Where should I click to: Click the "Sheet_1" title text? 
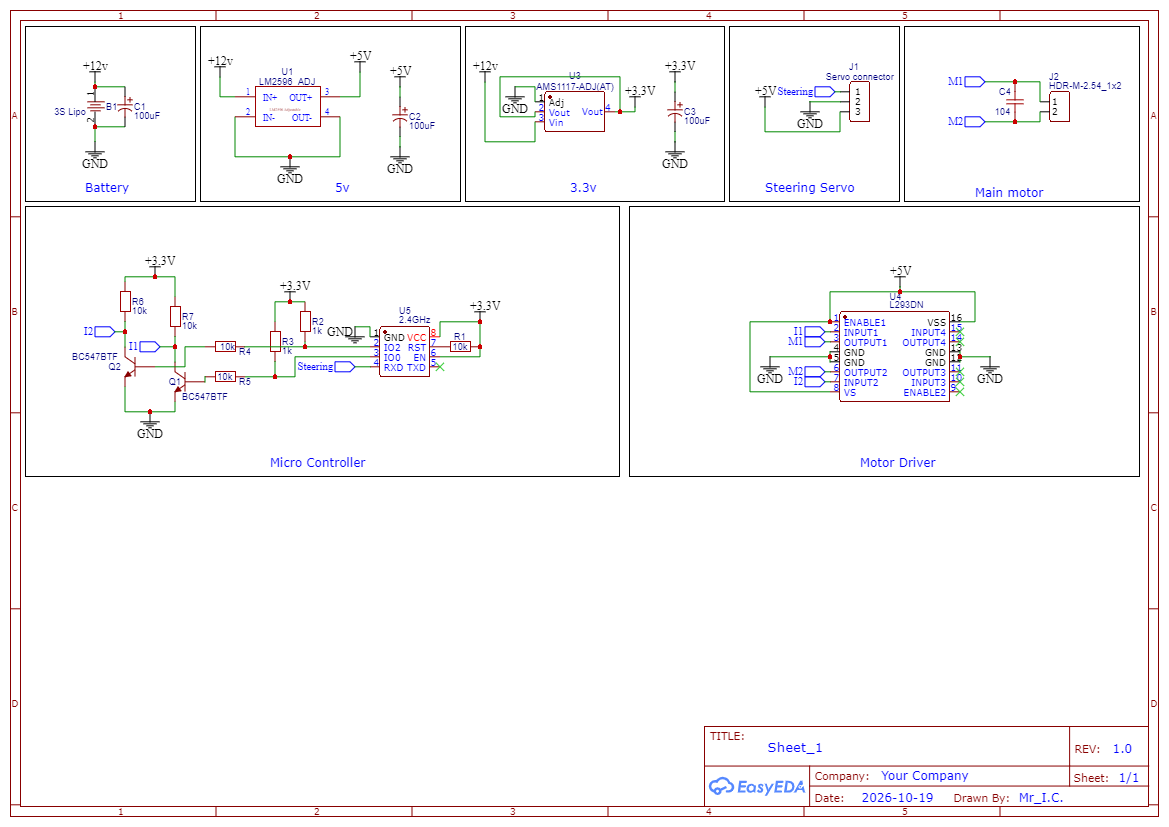[x=795, y=748]
